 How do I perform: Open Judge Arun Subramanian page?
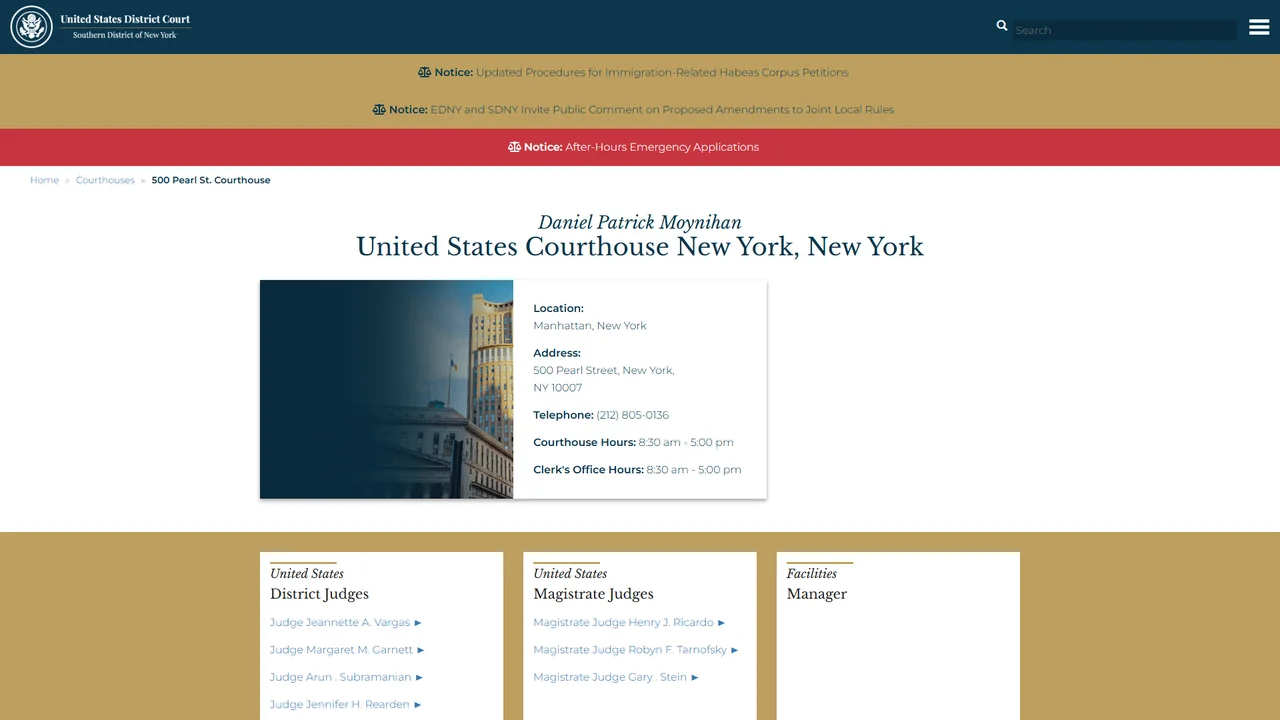coord(346,677)
